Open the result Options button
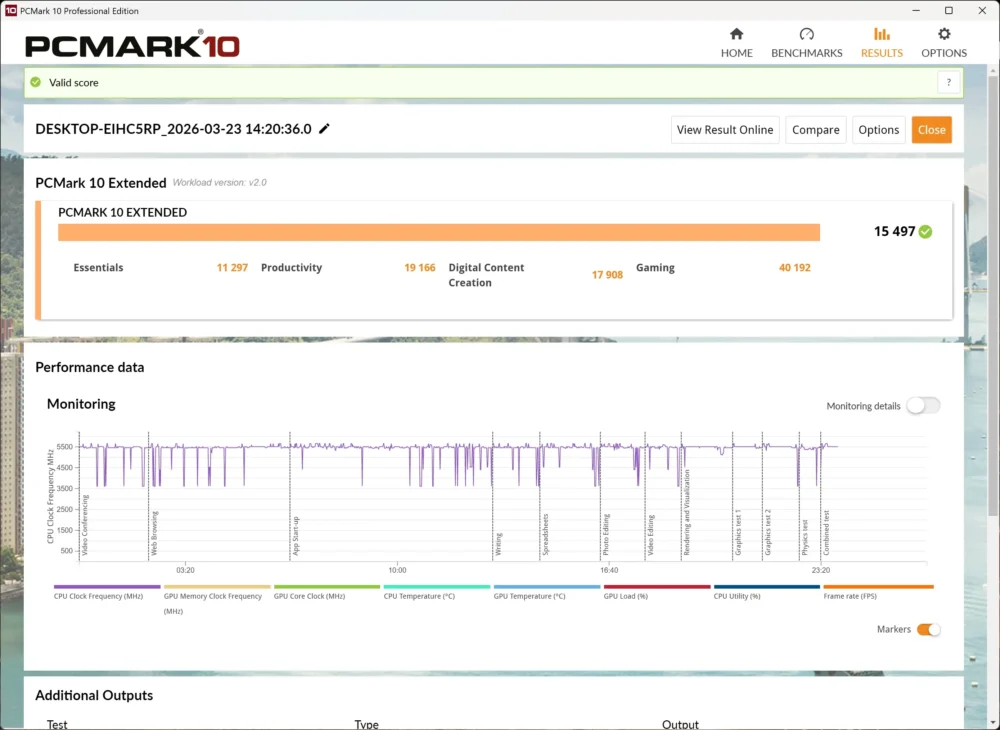Screen dimensions: 1000x730 (878, 130)
